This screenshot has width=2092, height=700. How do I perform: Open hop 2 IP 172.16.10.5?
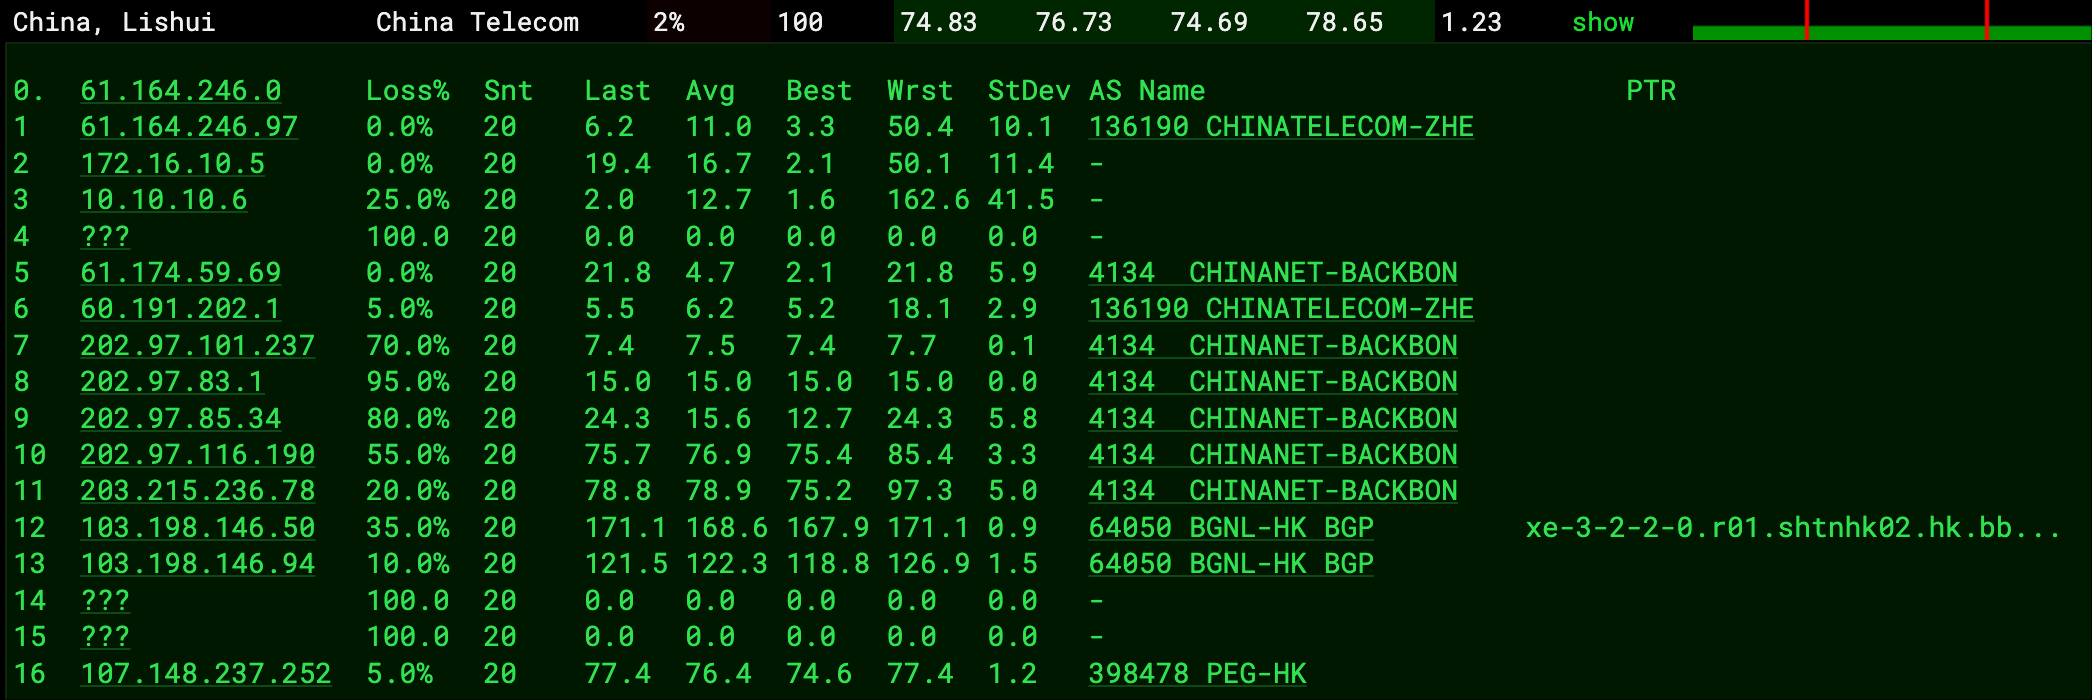pyautogui.click(x=173, y=164)
